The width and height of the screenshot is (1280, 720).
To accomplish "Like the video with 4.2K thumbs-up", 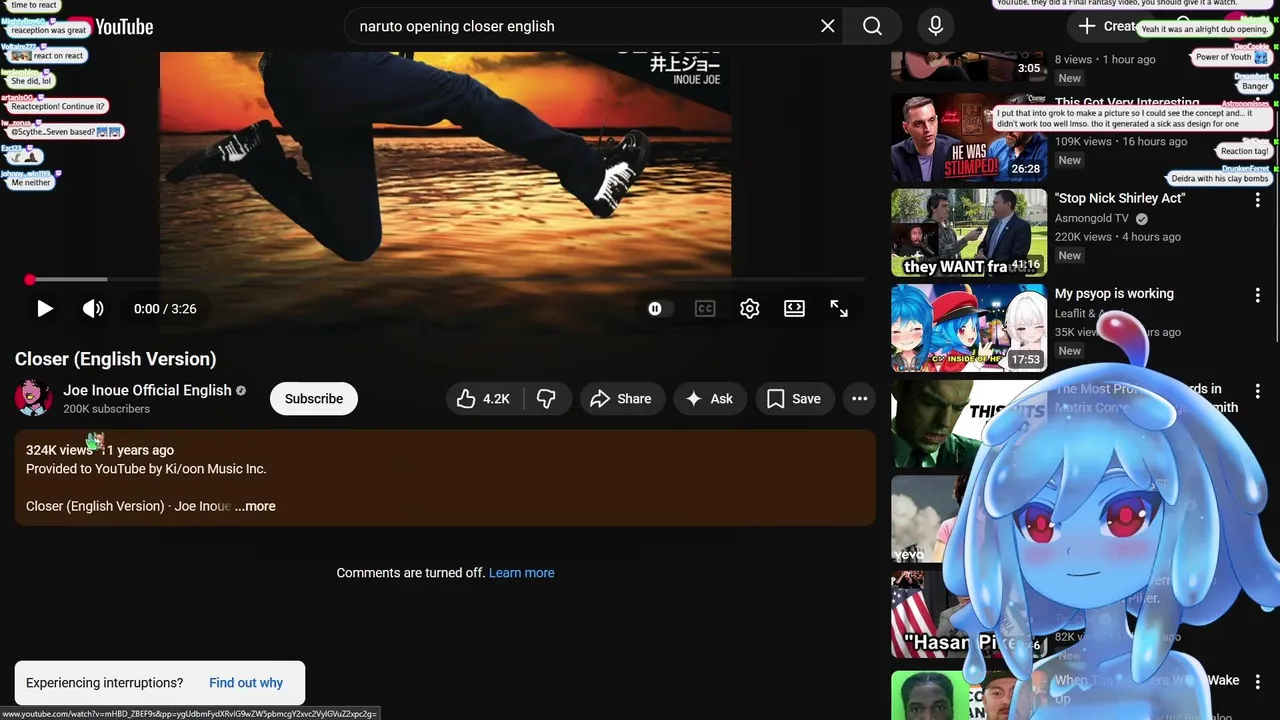I will [484, 398].
